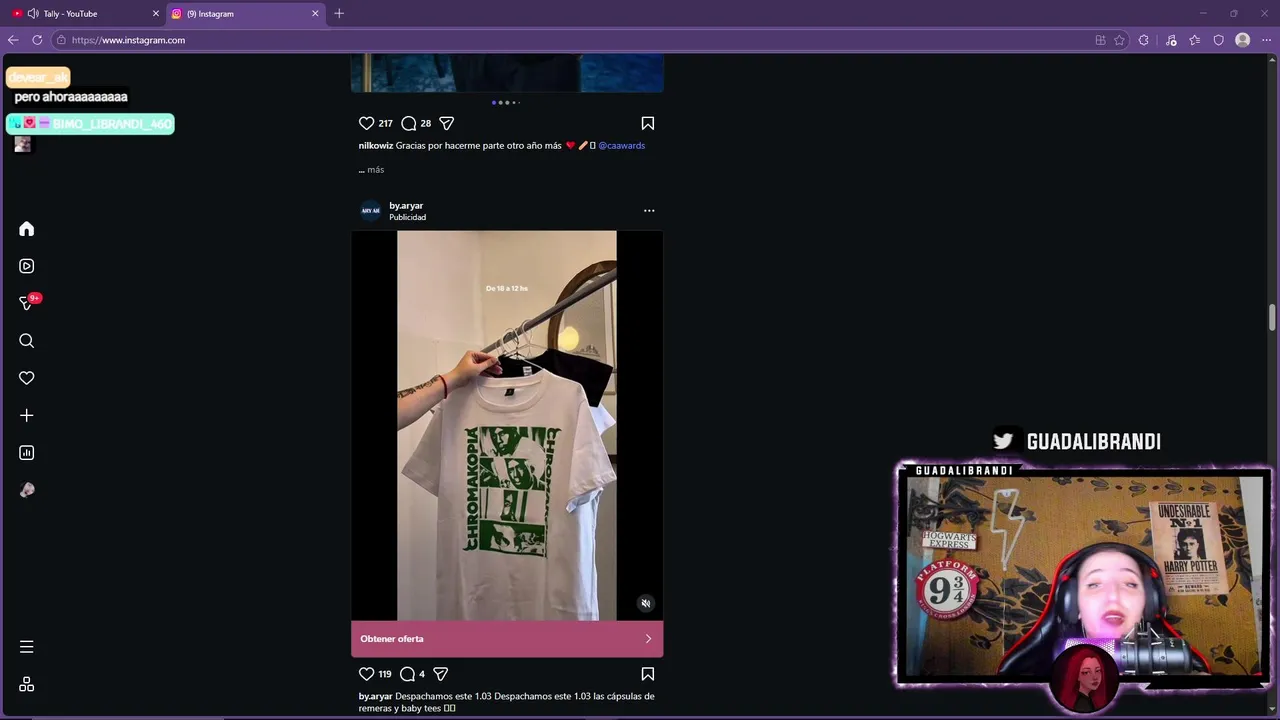Reload the current page
Screen dimensions: 1280x720
37,40
